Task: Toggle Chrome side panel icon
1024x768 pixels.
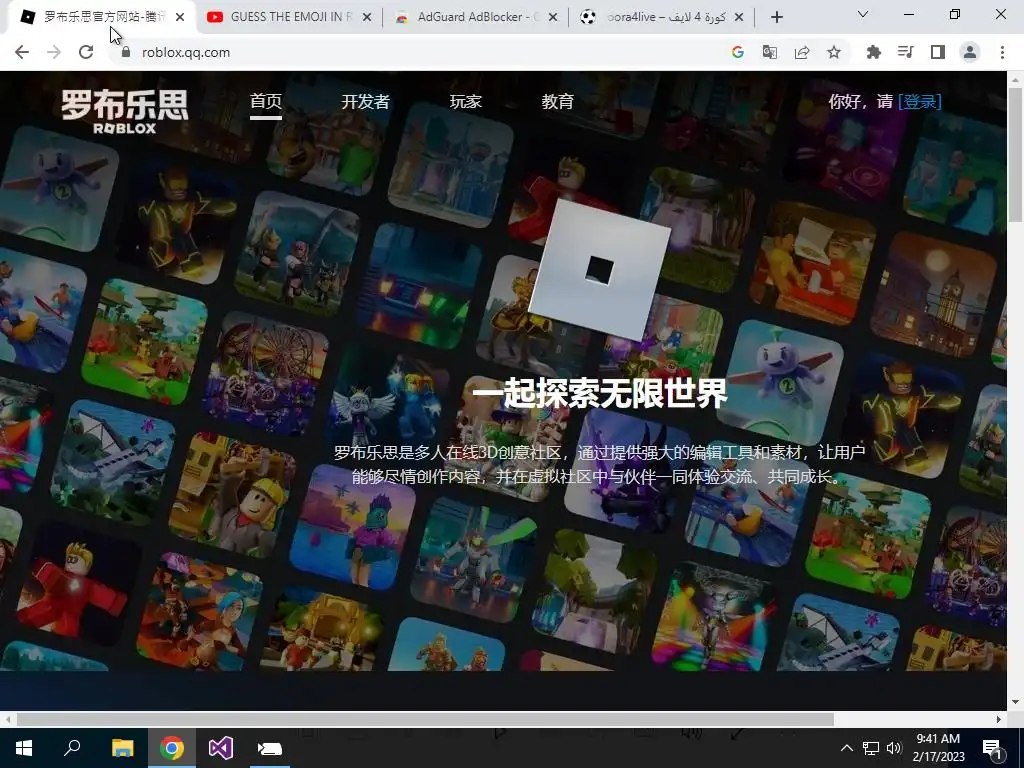Action: click(x=938, y=52)
